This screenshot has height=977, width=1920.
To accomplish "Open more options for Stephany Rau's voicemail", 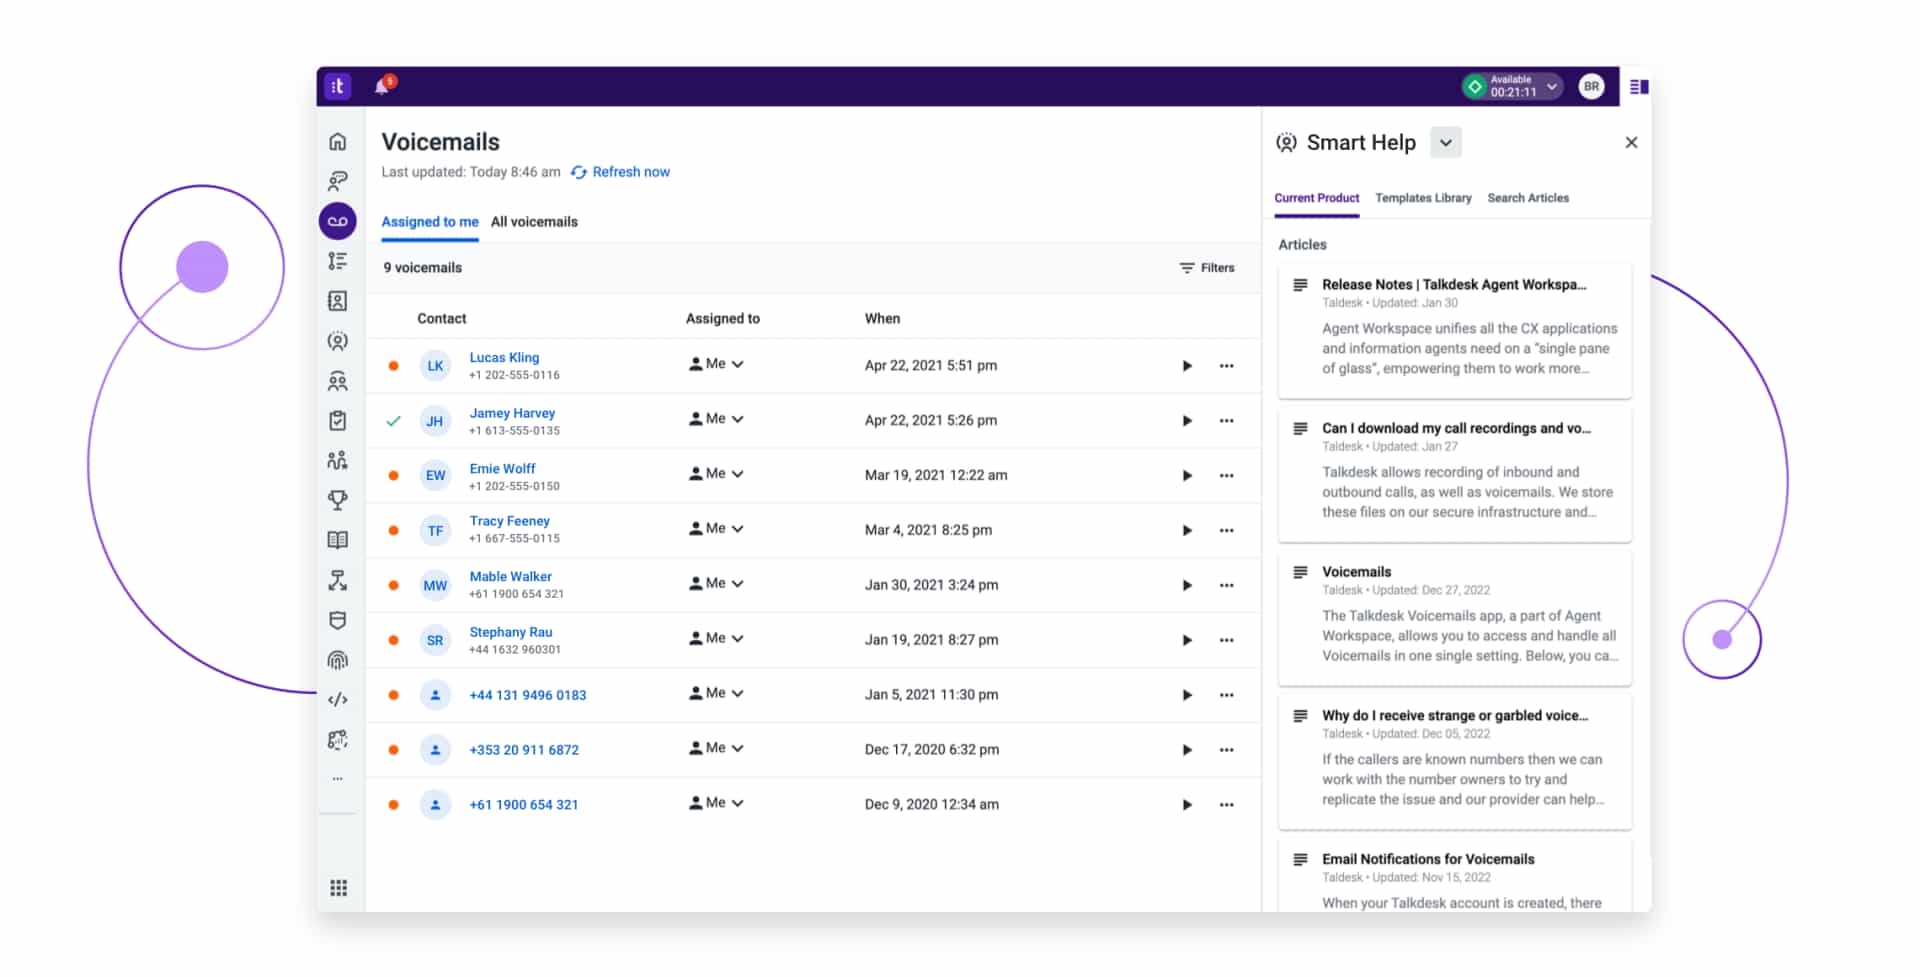I will tap(1227, 640).
